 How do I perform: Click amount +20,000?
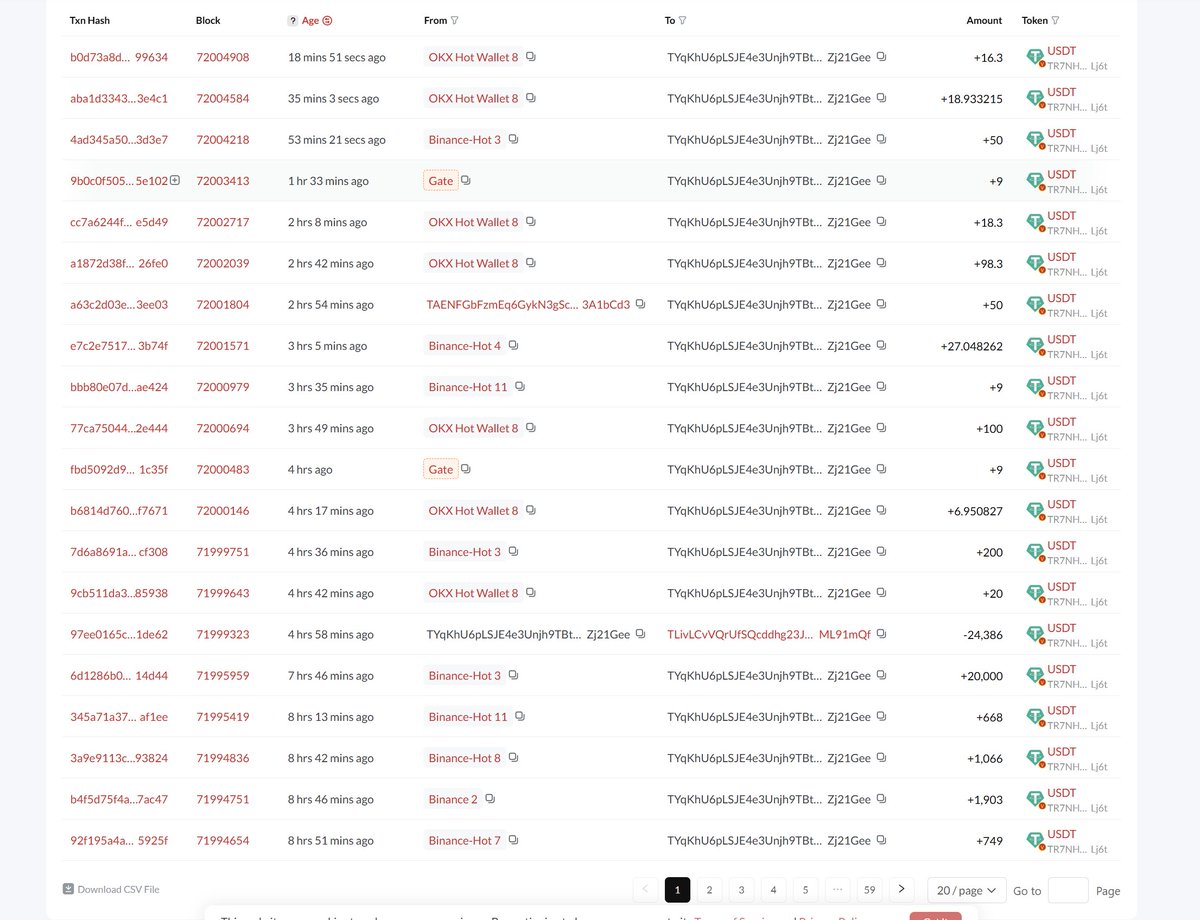981,676
